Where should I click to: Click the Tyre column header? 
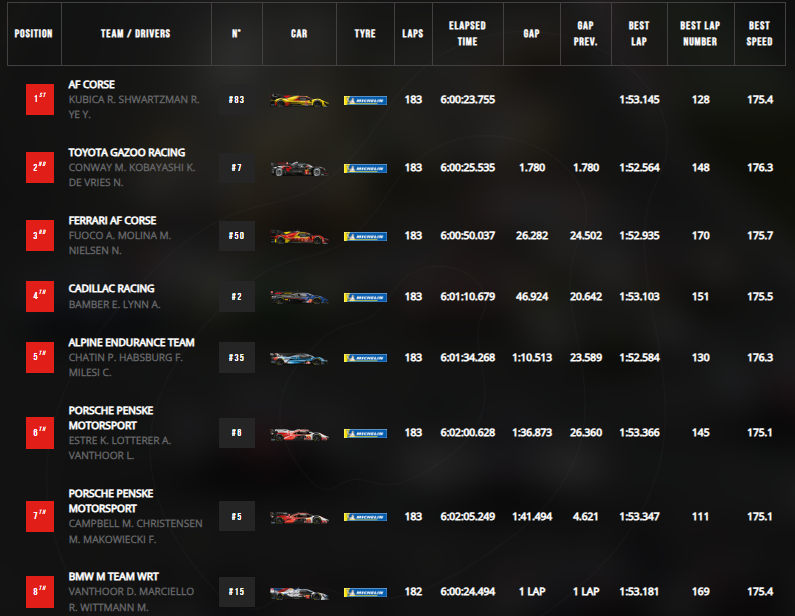(365, 34)
